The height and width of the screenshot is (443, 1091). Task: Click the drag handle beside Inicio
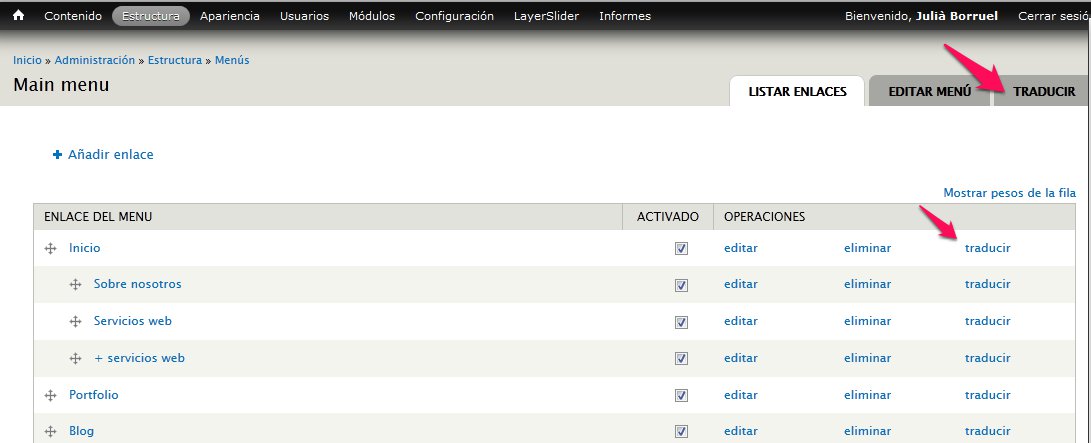click(x=50, y=248)
